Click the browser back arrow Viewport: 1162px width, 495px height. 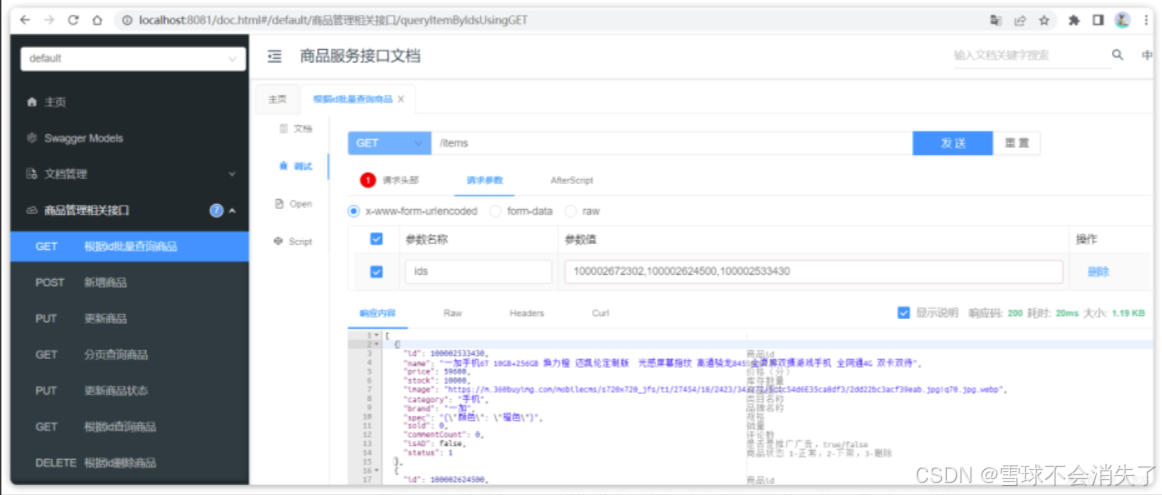(25, 21)
